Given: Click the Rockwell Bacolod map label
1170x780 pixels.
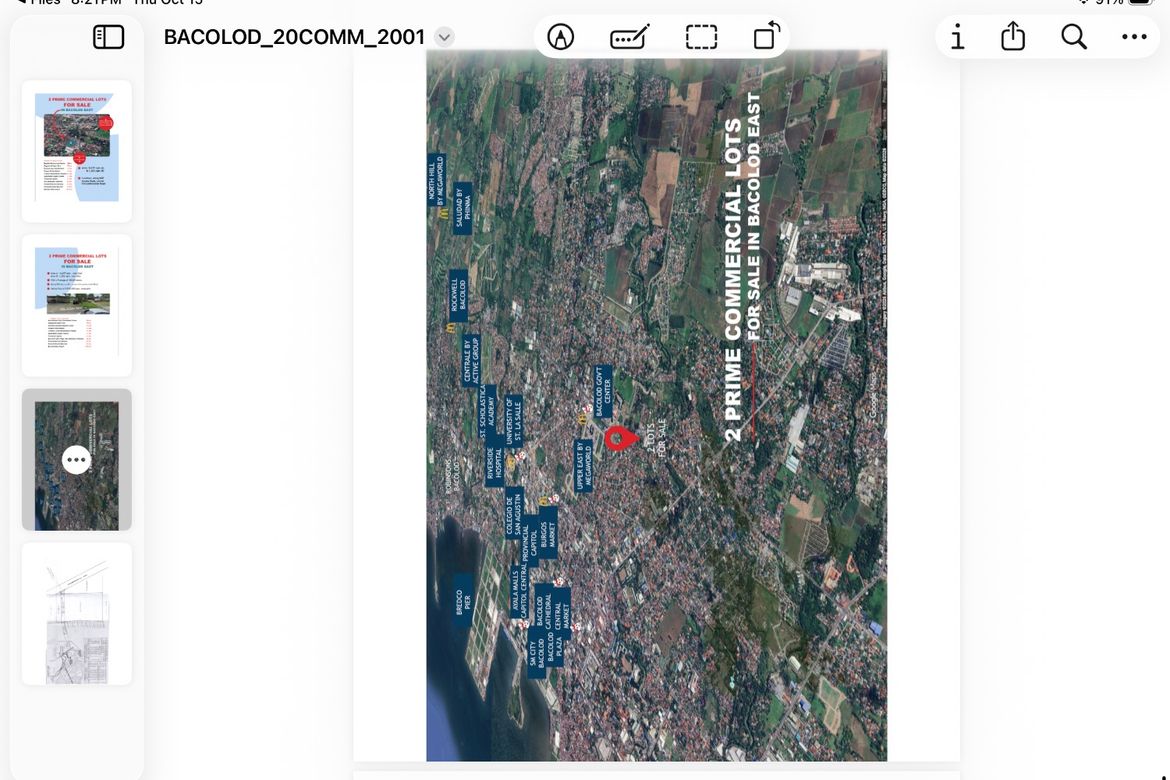Looking at the screenshot, I should pyautogui.click(x=458, y=296).
